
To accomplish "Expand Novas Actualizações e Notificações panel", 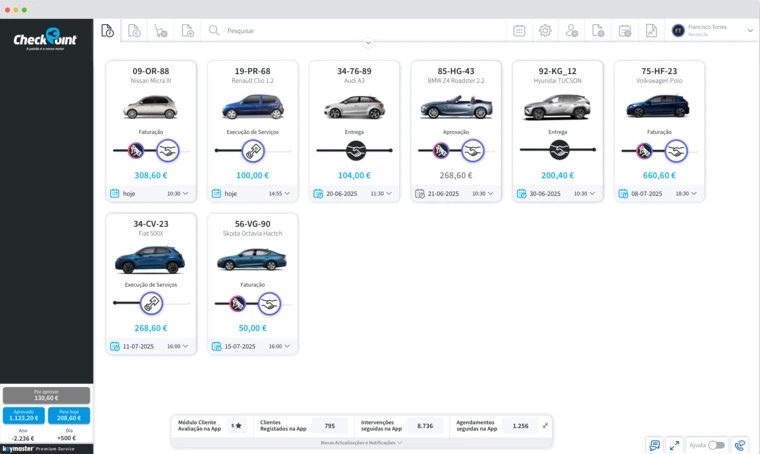I will click(x=361, y=442).
